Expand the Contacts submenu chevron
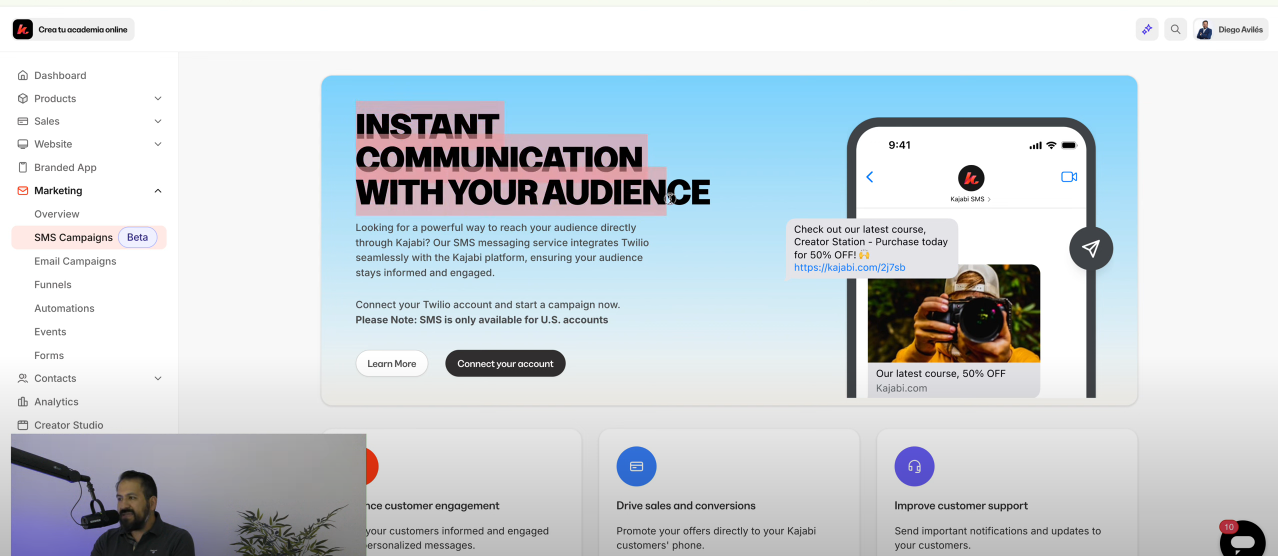1278x556 pixels. [158, 378]
